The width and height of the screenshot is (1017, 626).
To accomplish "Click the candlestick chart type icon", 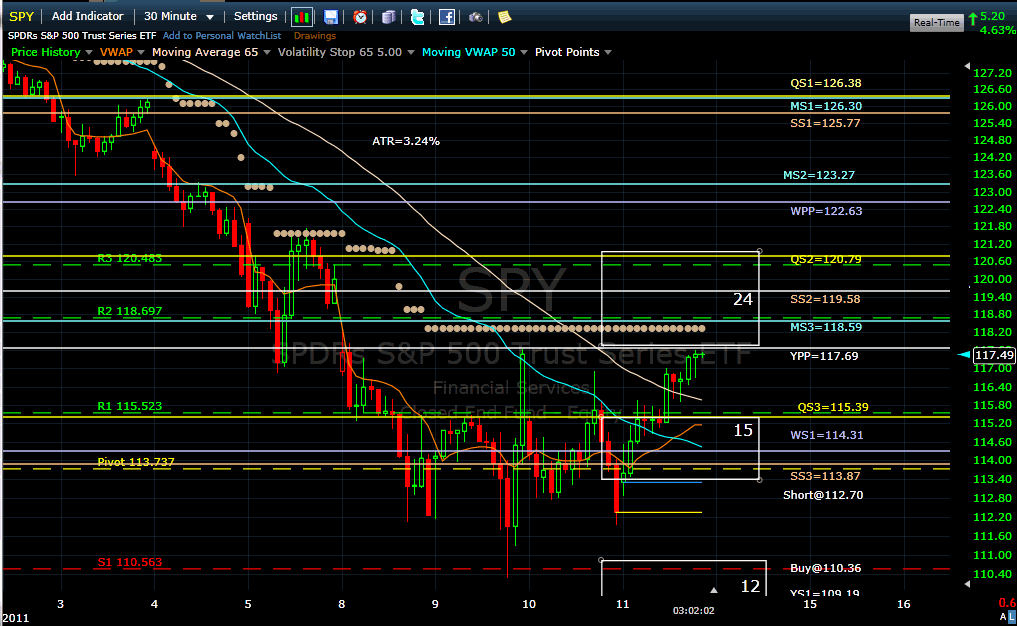I will point(302,17).
